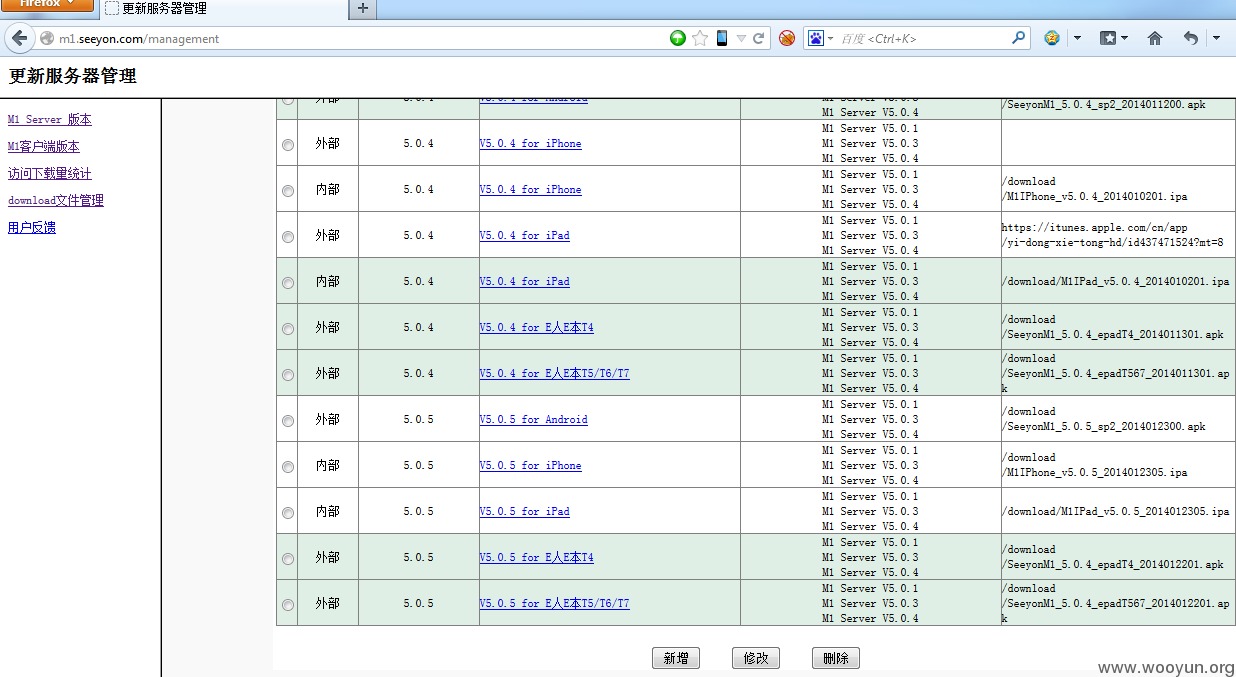Select radio for V5.0.5 for iPhone
Viewport: 1236px width, 677px height.
tap(288, 467)
